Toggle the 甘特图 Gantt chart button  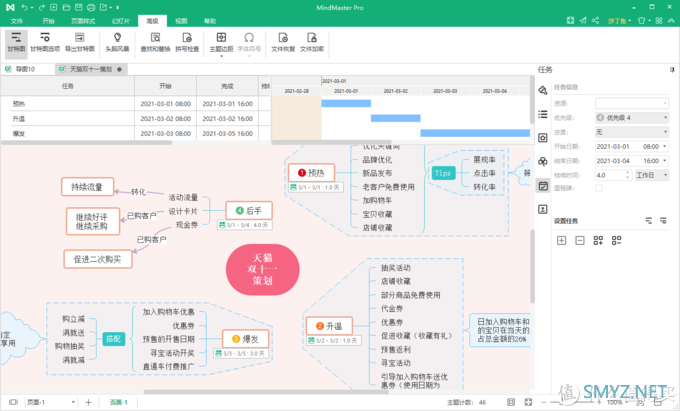point(16,43)
